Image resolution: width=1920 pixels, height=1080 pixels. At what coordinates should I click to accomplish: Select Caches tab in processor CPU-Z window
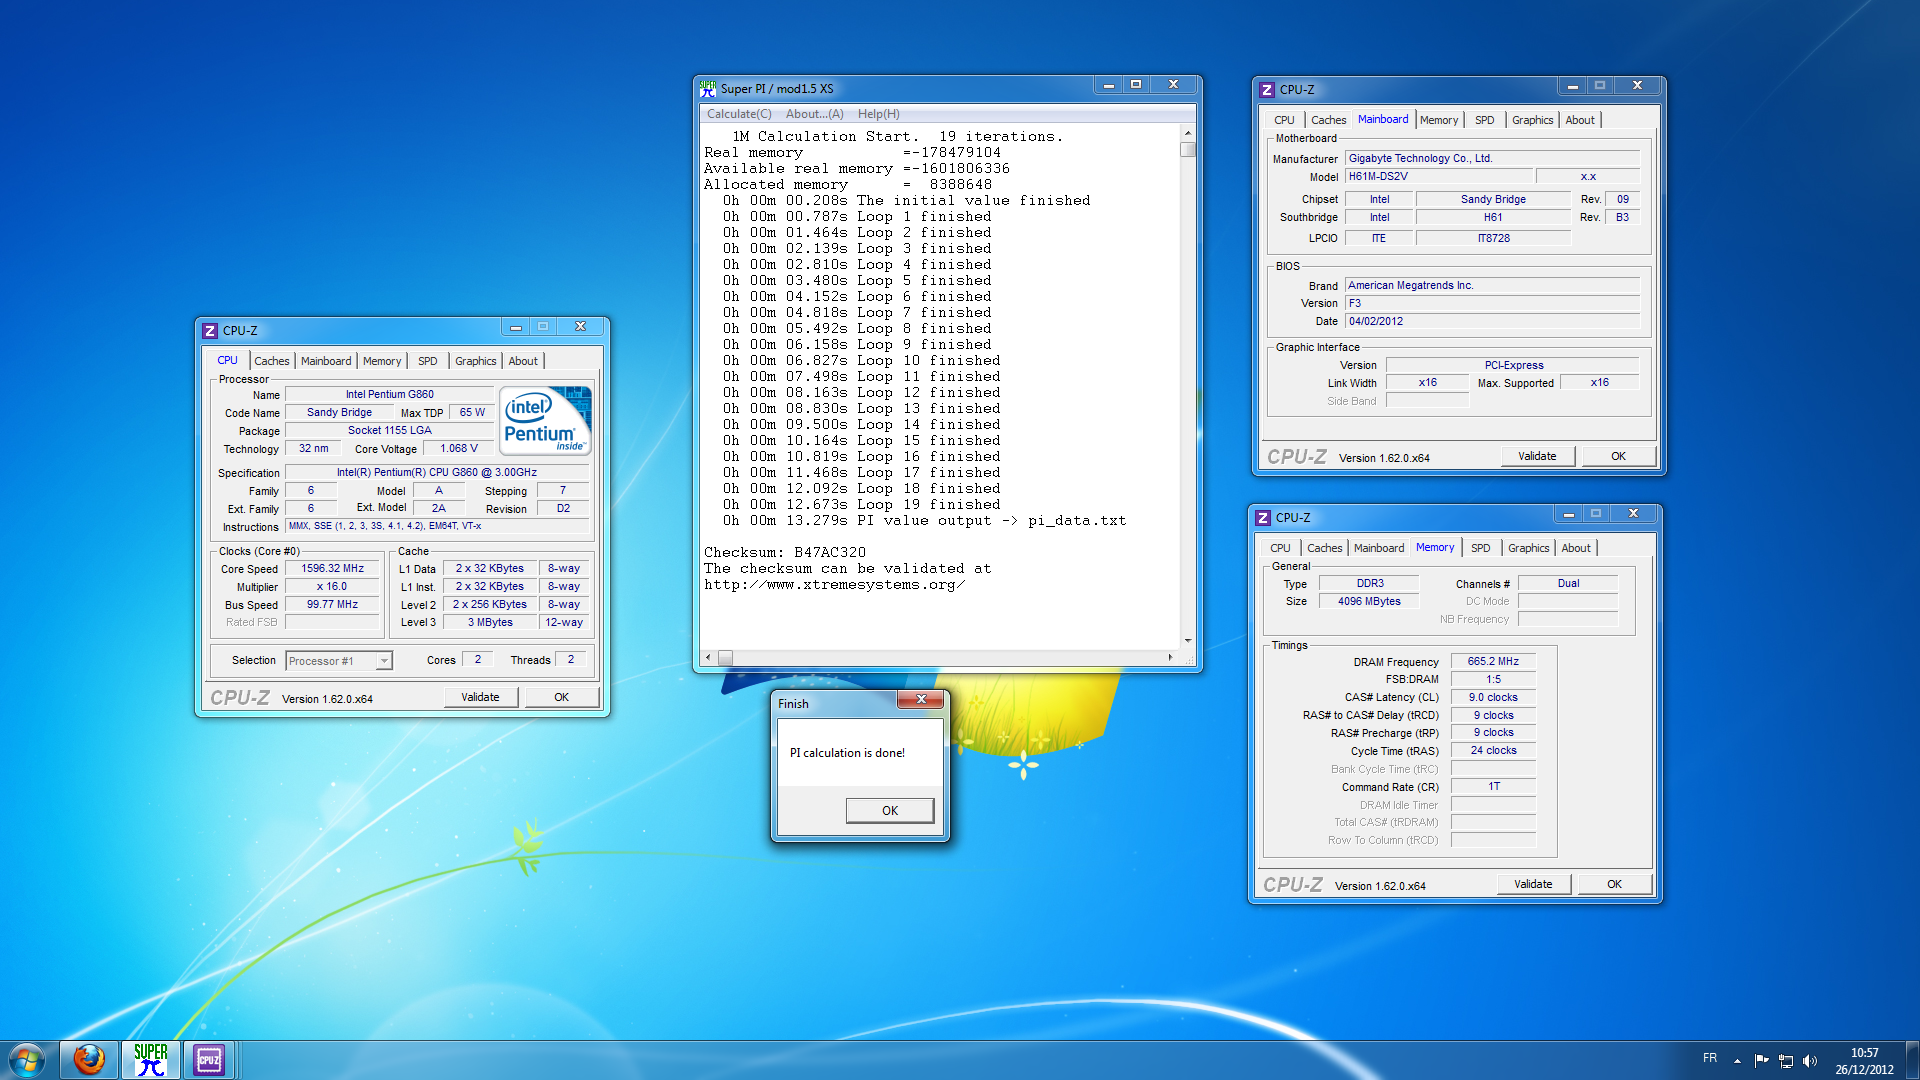(x=271, y=361)
